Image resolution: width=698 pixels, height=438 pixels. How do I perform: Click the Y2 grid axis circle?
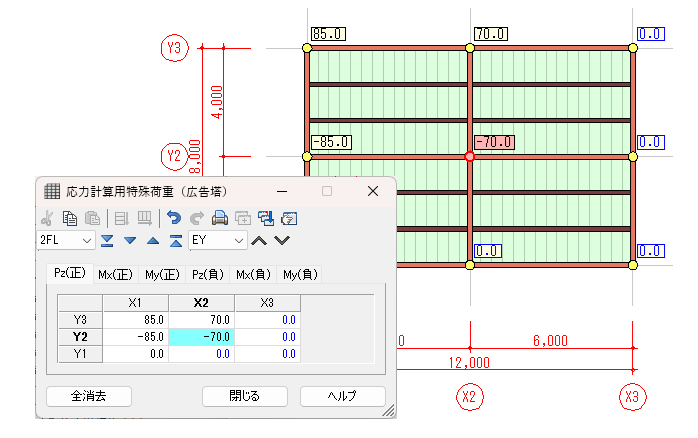pyautogui.click(x=174, y=156)
